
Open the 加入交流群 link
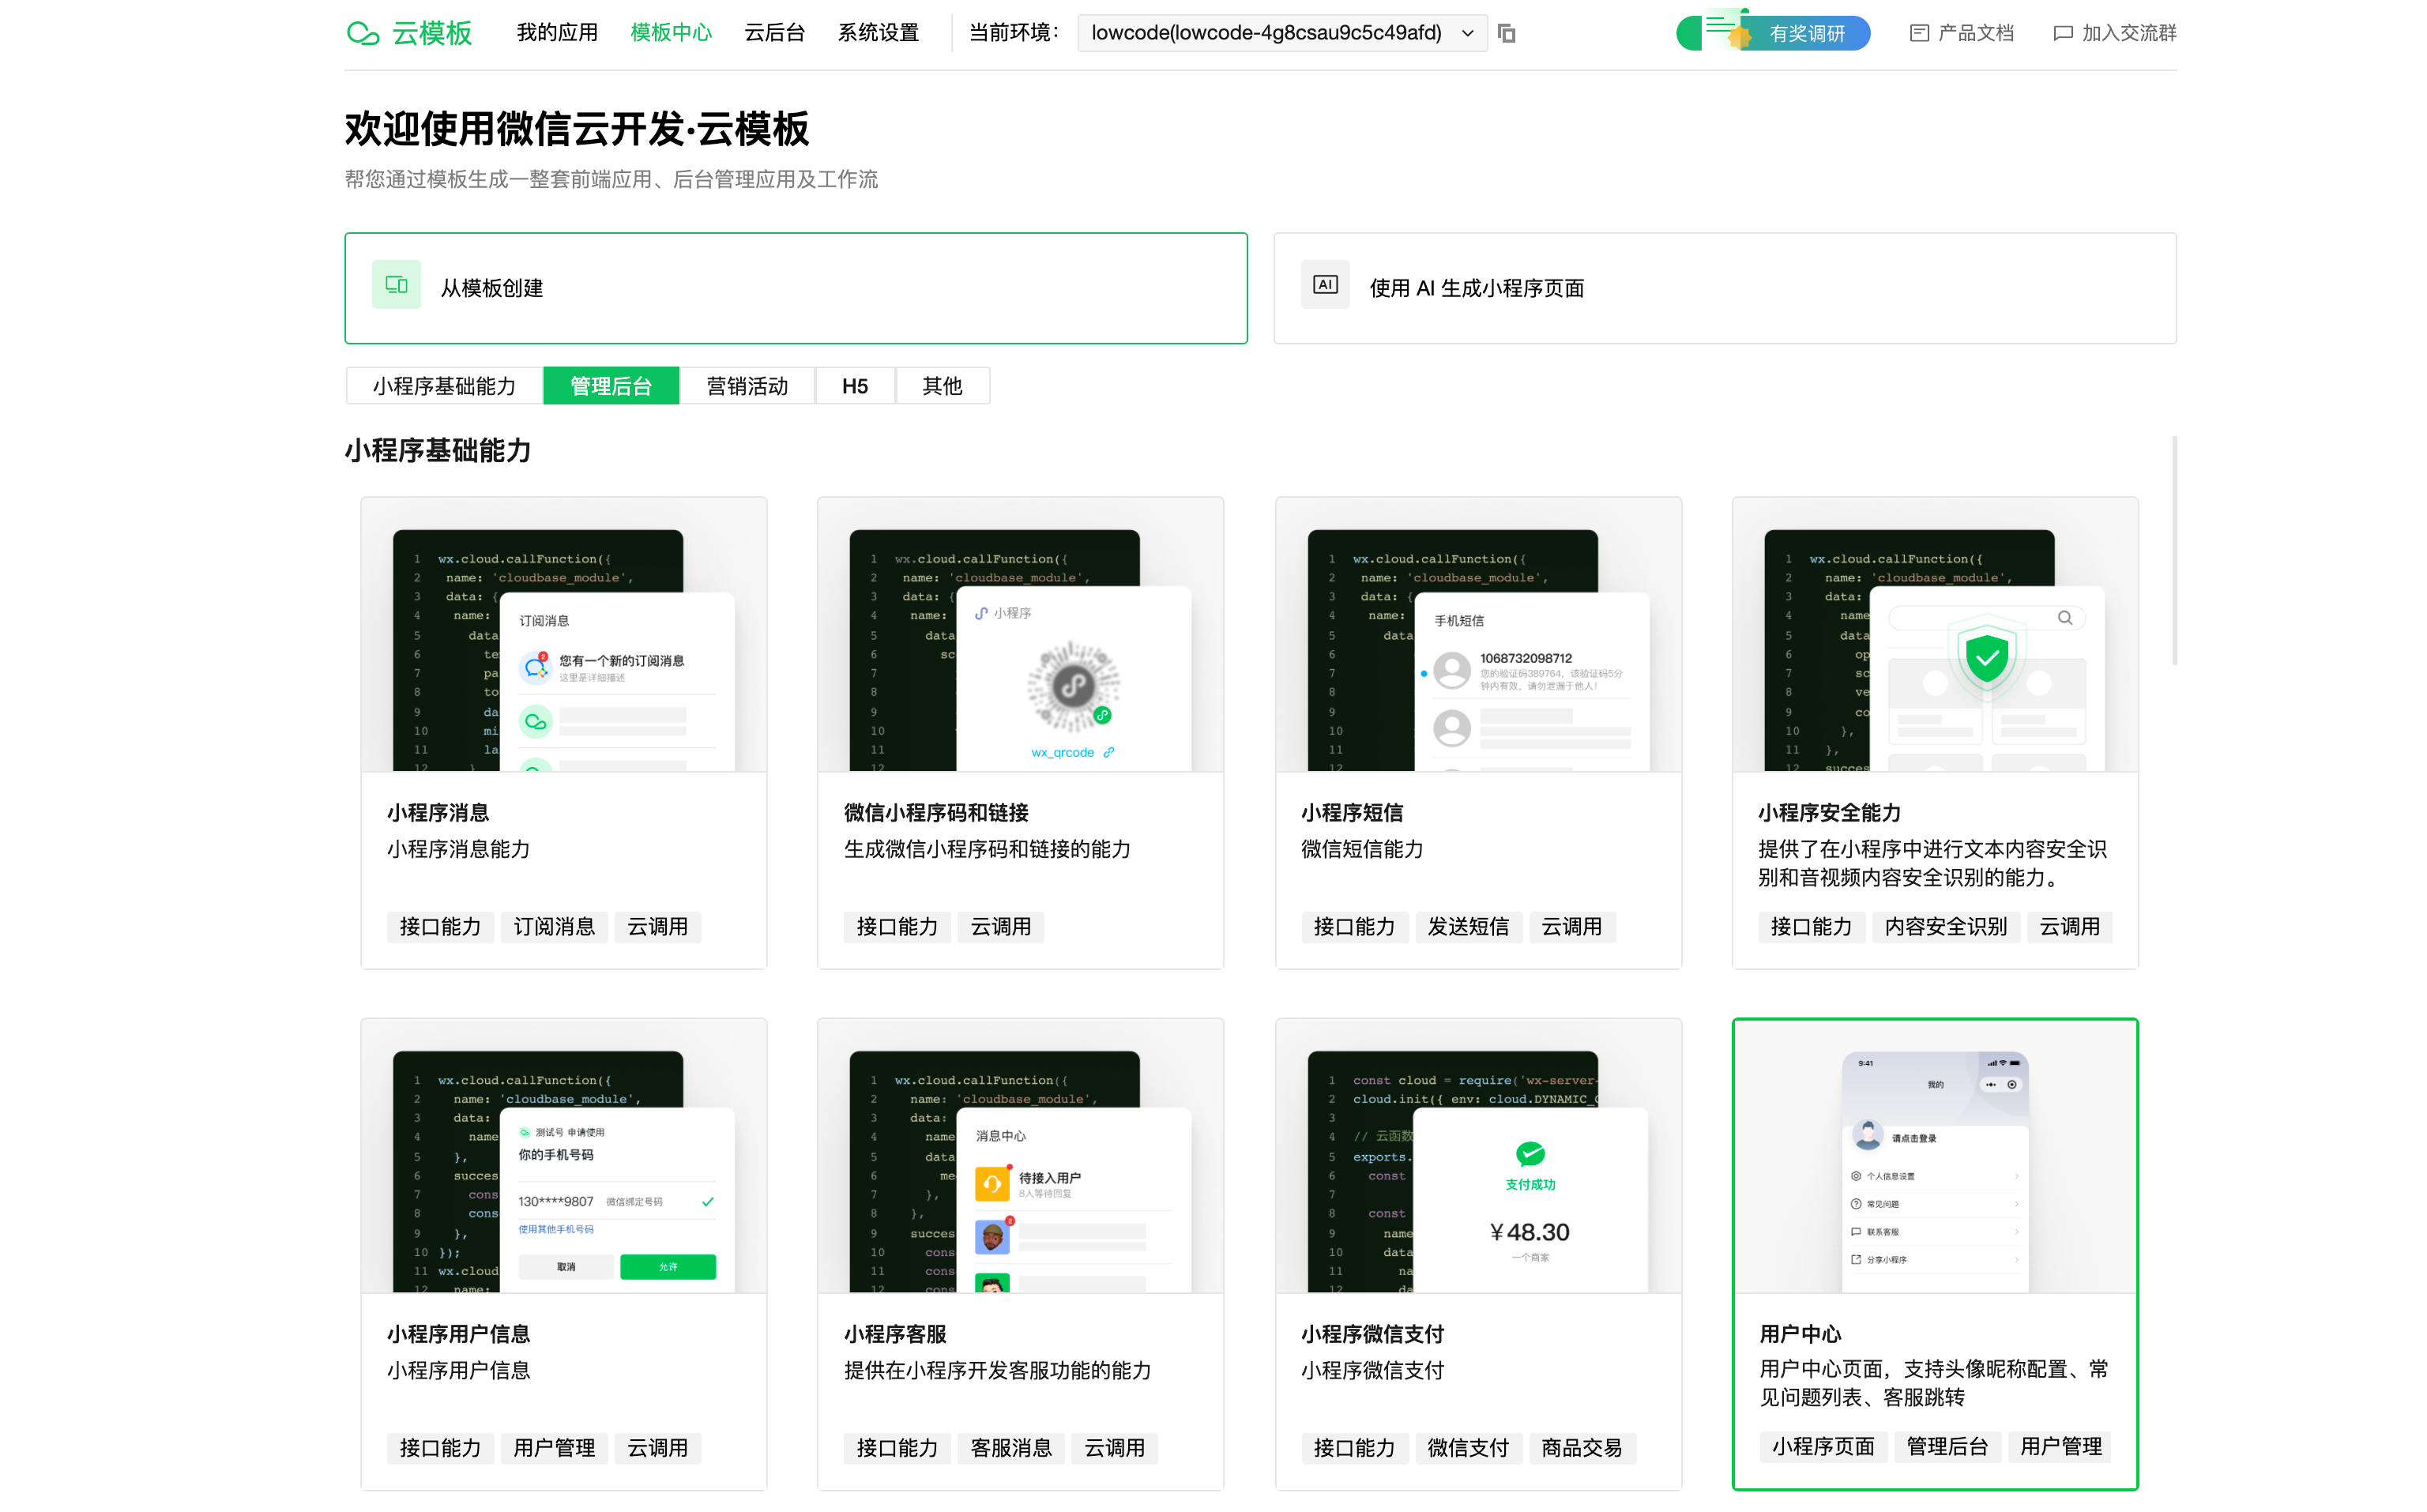(x=2114, y=33)
